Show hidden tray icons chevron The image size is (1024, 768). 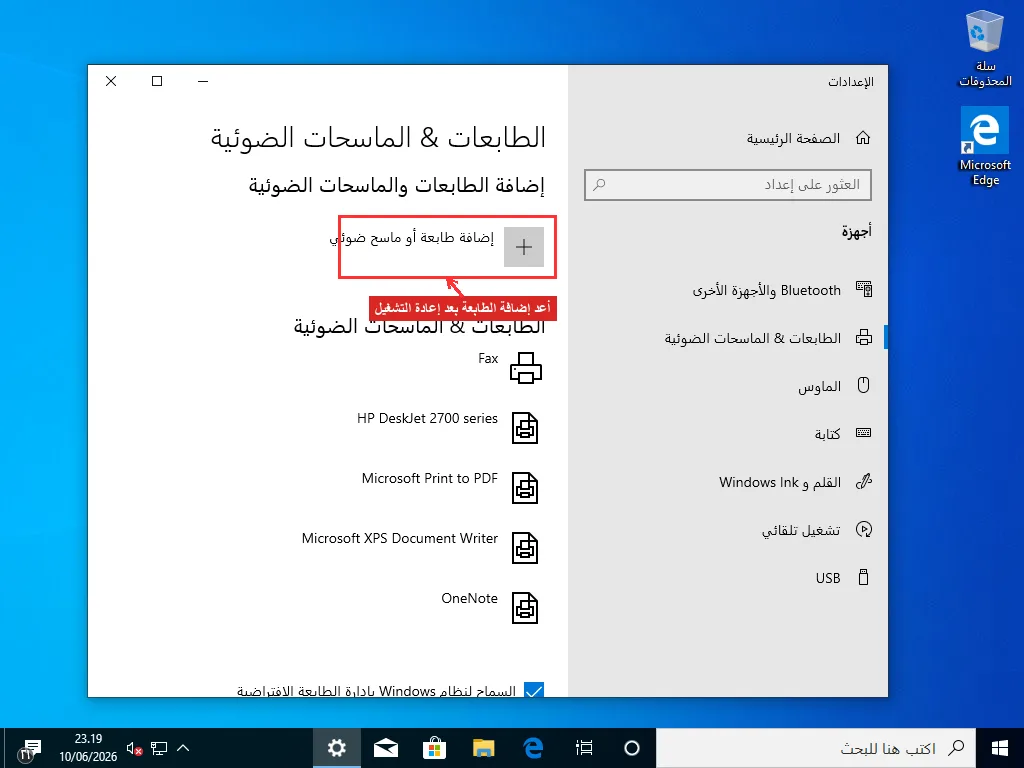(184, 748)
